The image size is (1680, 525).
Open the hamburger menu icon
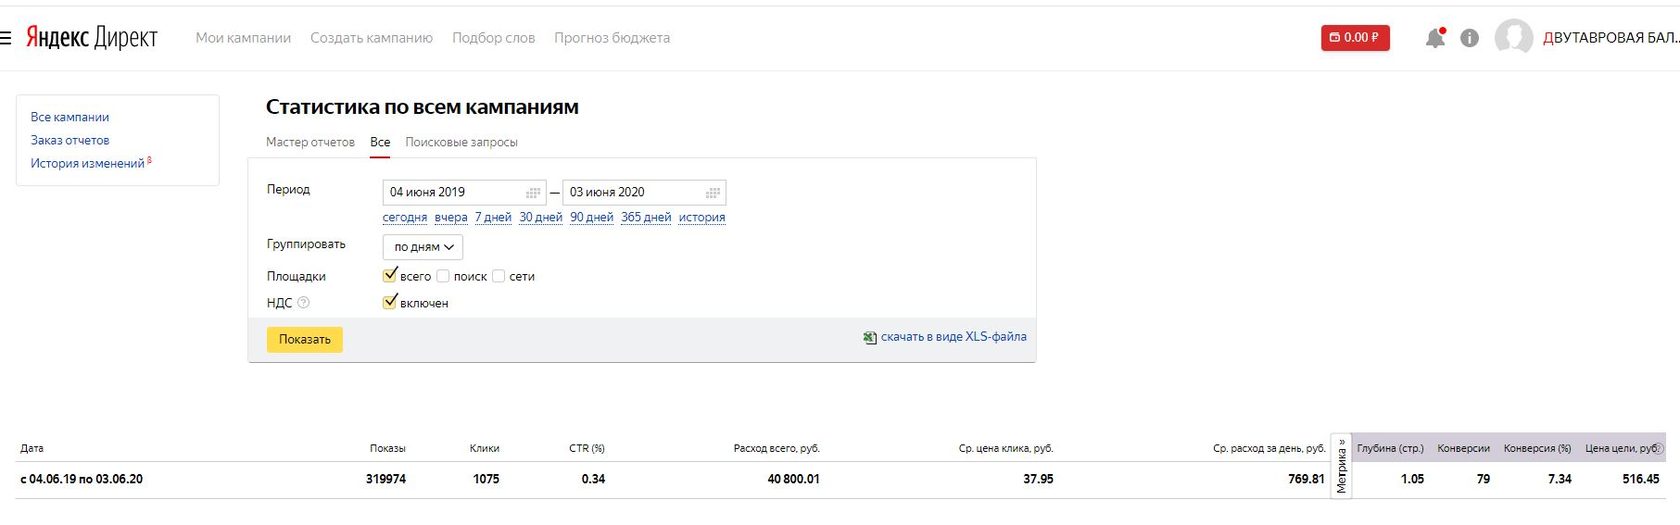pyautogui.click(x=5, y=38)
